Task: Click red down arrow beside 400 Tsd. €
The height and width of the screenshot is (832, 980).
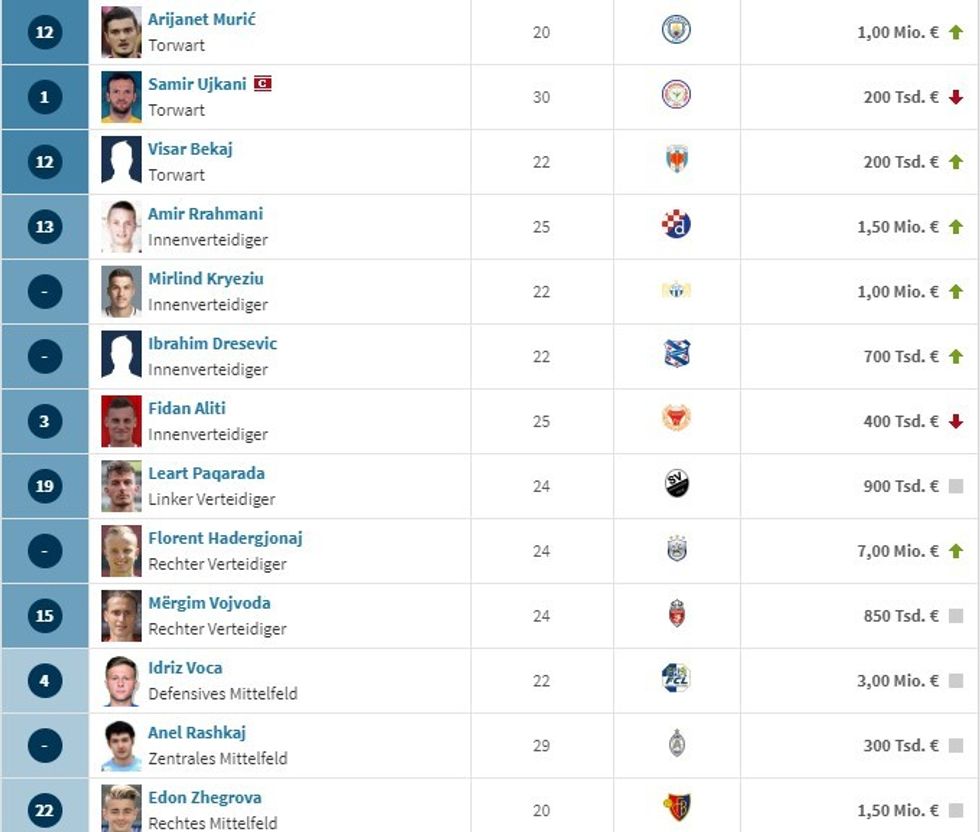Action: (x=956, y=421)
